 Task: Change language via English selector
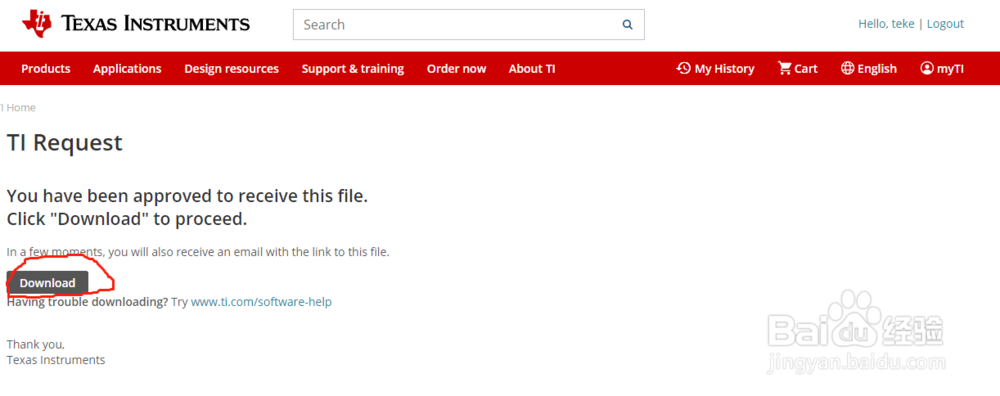click(x=869, y=68)
